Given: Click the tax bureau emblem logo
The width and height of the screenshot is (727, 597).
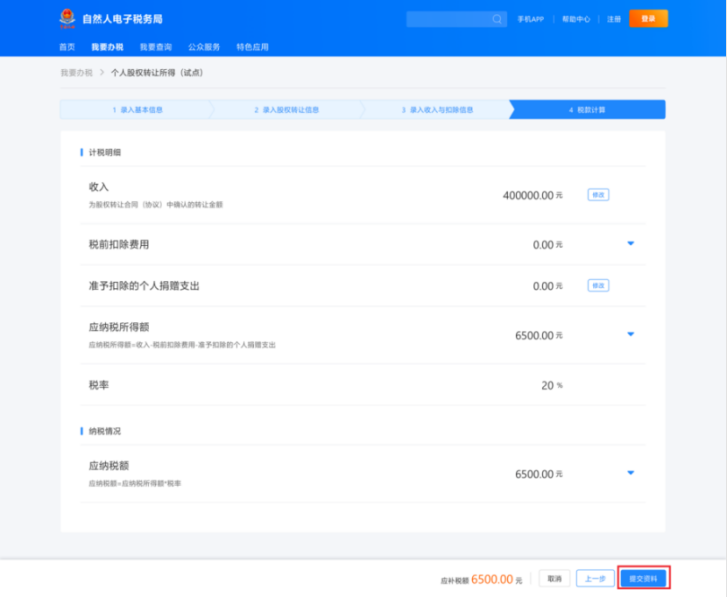Looking at the screenshot, I should 66,18.
